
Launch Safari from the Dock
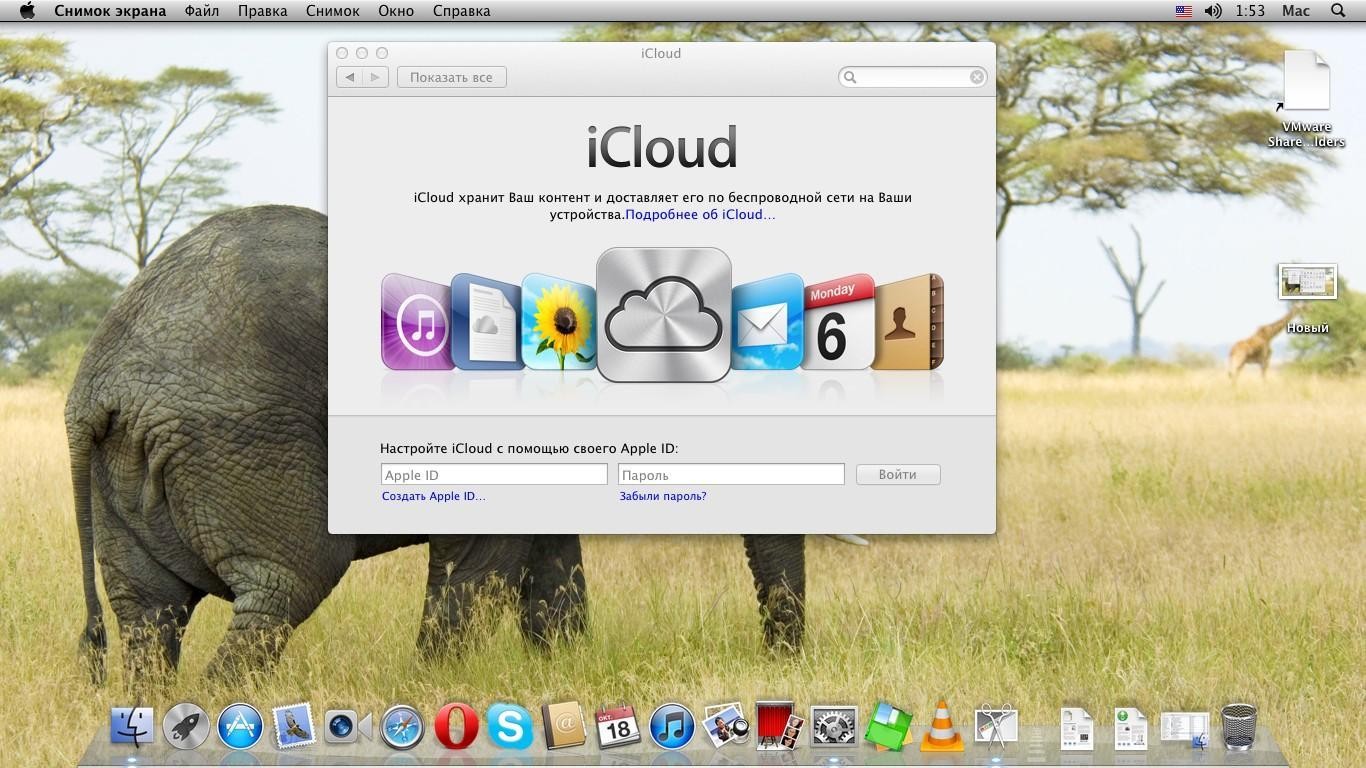click(402, 727)
